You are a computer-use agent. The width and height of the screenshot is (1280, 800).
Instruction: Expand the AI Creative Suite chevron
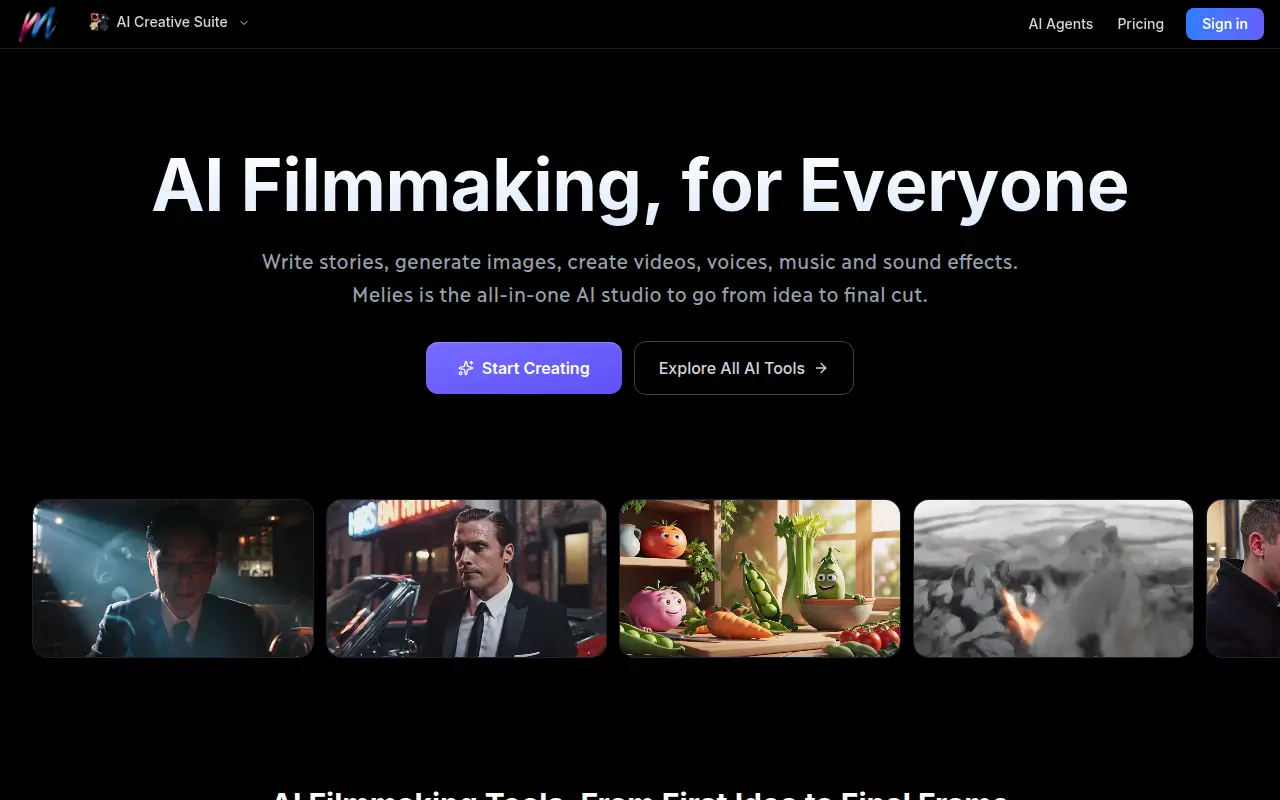244,23
